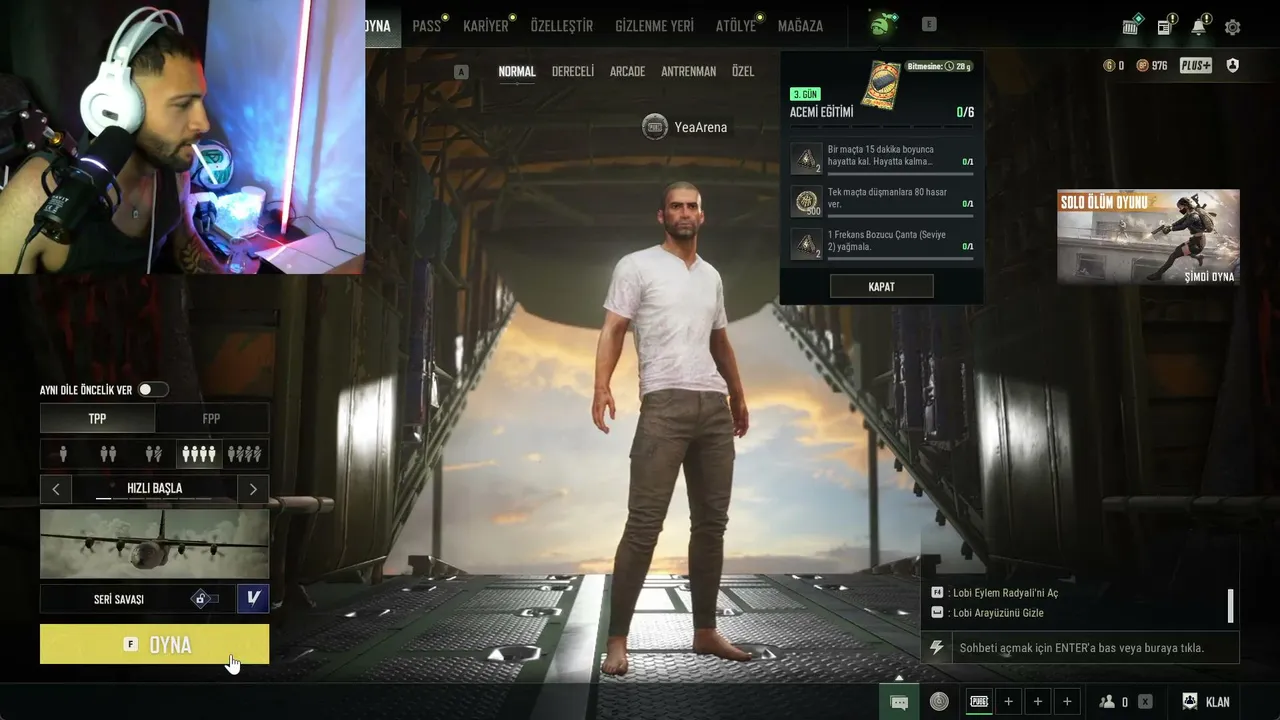Viewport: 1280px width, 720px height.
Task: Click the shield profile icon
Action: (1232, 66)
